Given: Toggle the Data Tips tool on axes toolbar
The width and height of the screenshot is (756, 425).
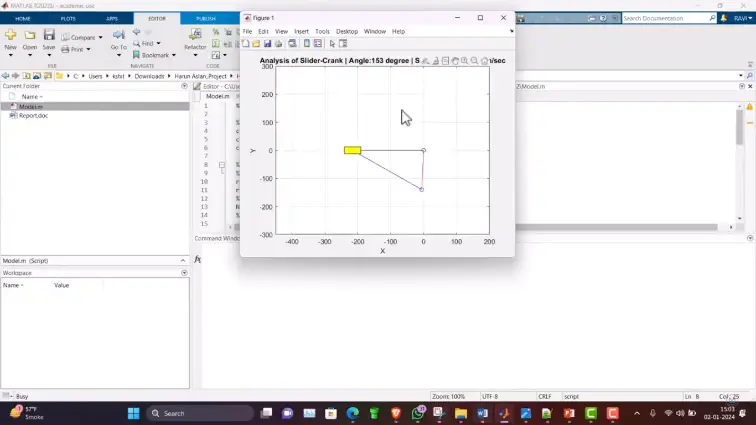Looking at the screenshot, I should click(x=446, y=61).
